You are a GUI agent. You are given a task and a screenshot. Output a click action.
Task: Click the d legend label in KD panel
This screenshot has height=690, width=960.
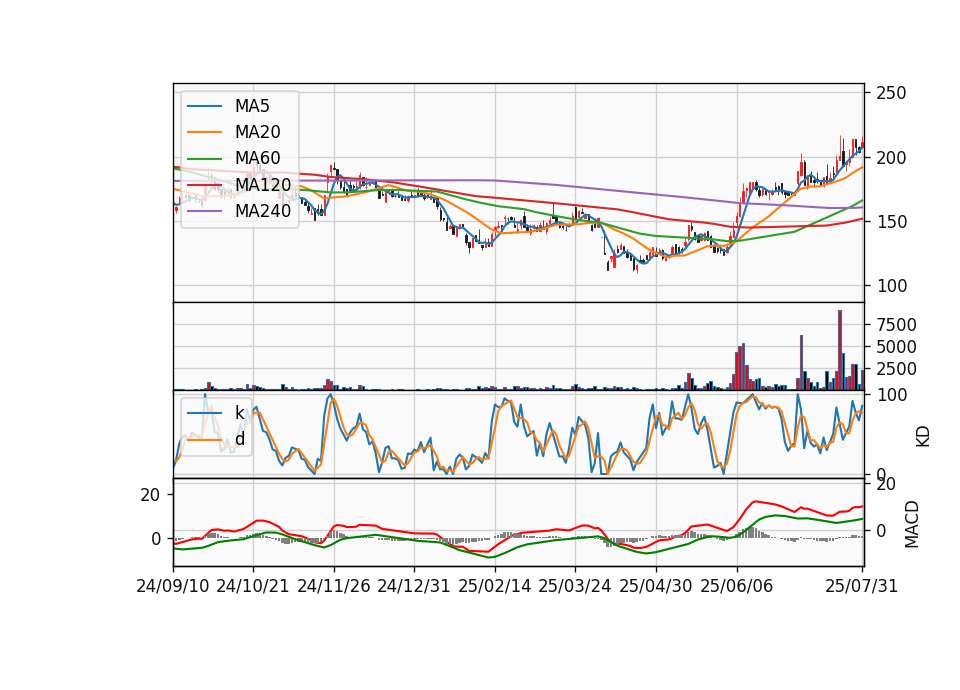tap(240, 439)
